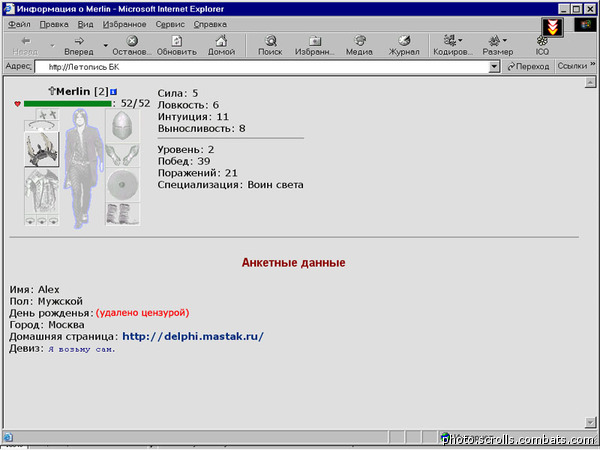Click the IE page icon in status bar

(8, 437)
